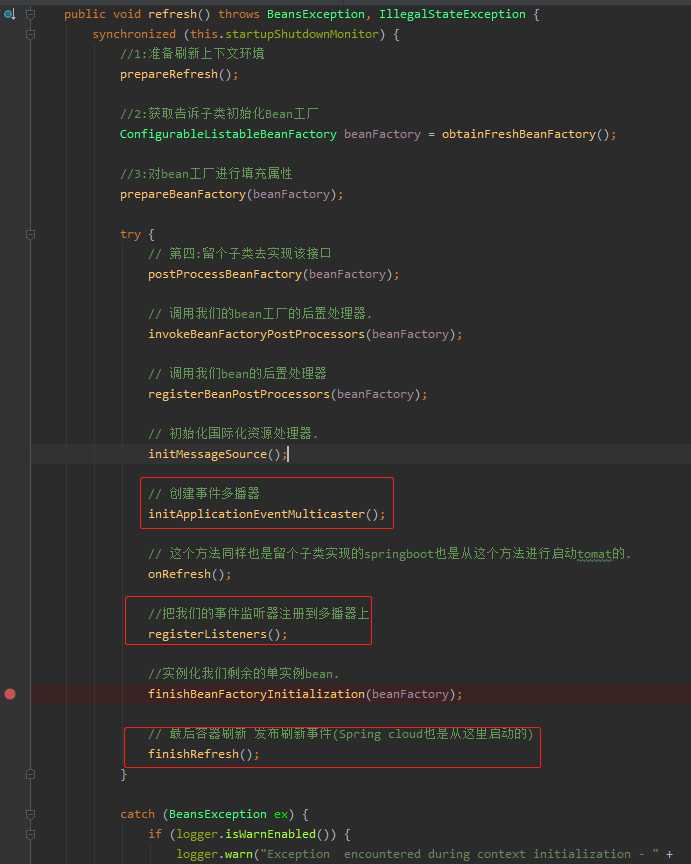Click the ConfigurableListableBeanFactory type name
691x864 pixels.
coord(228,134)
